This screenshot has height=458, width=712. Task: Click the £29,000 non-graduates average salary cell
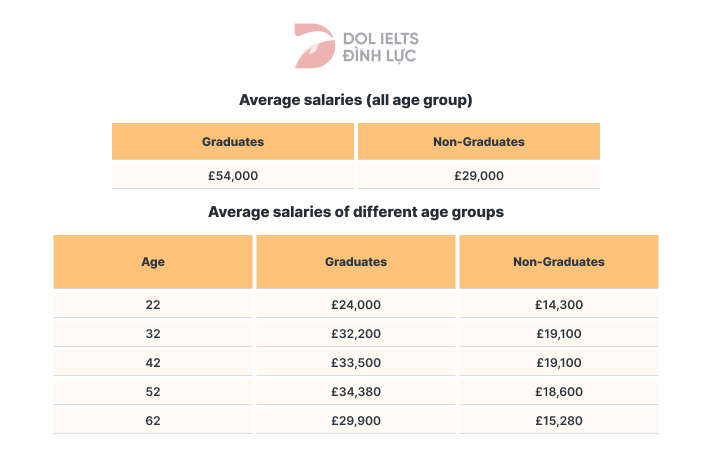point(479,175)
